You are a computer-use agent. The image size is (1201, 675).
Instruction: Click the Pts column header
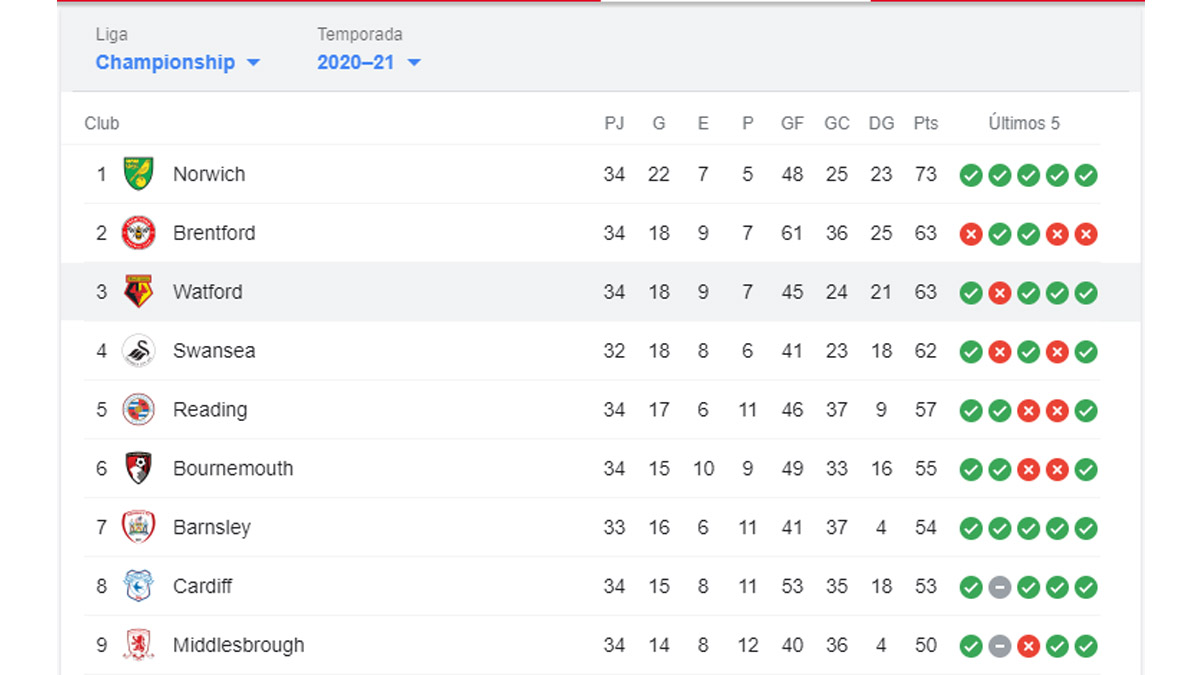pyautogui.click(x=926, y=123)
